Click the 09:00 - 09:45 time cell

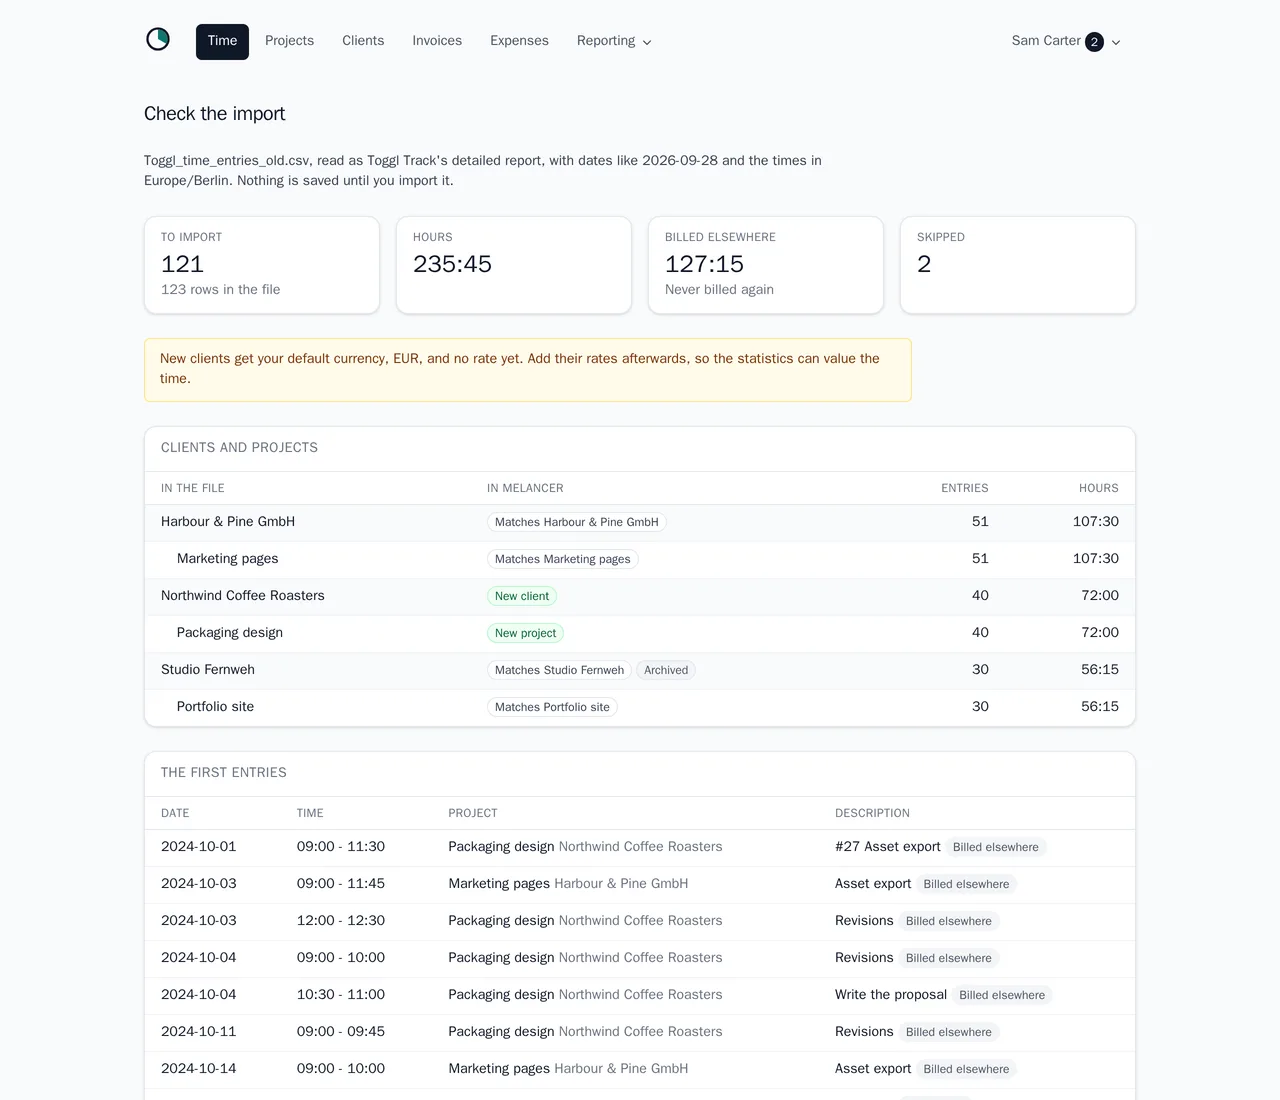point(341,1031)
